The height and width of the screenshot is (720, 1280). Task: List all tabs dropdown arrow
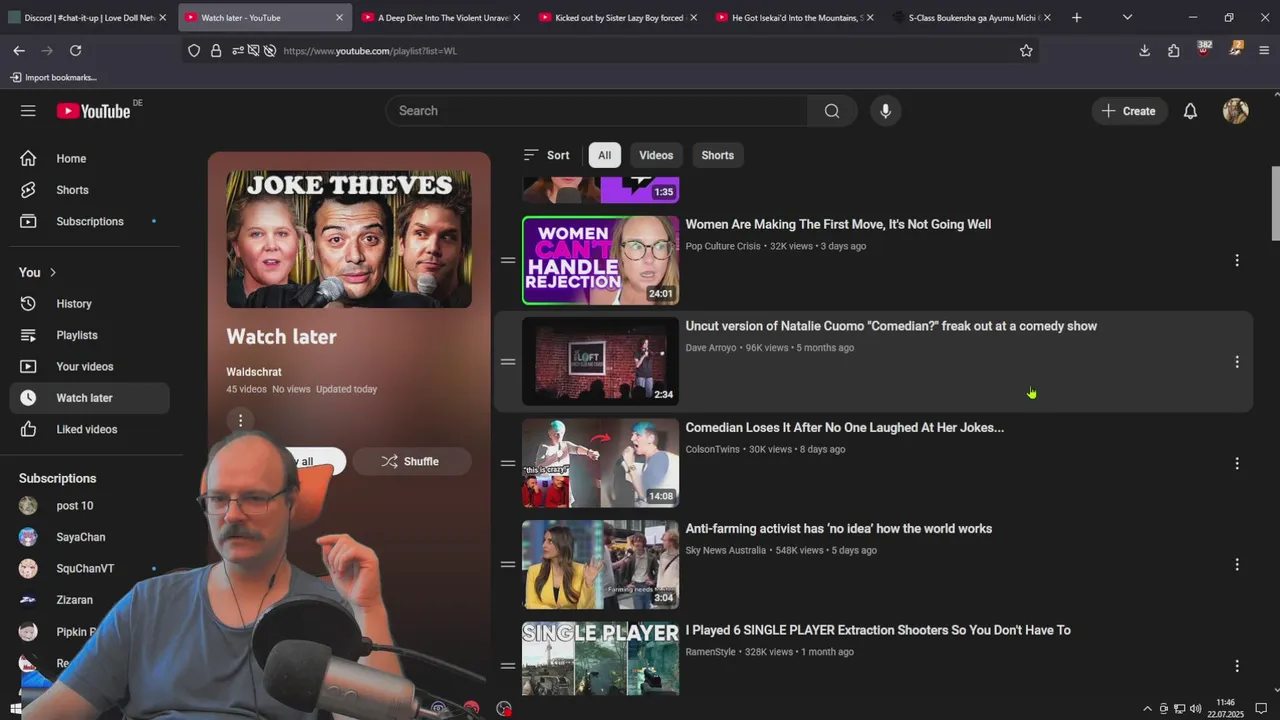point(1127,17)
